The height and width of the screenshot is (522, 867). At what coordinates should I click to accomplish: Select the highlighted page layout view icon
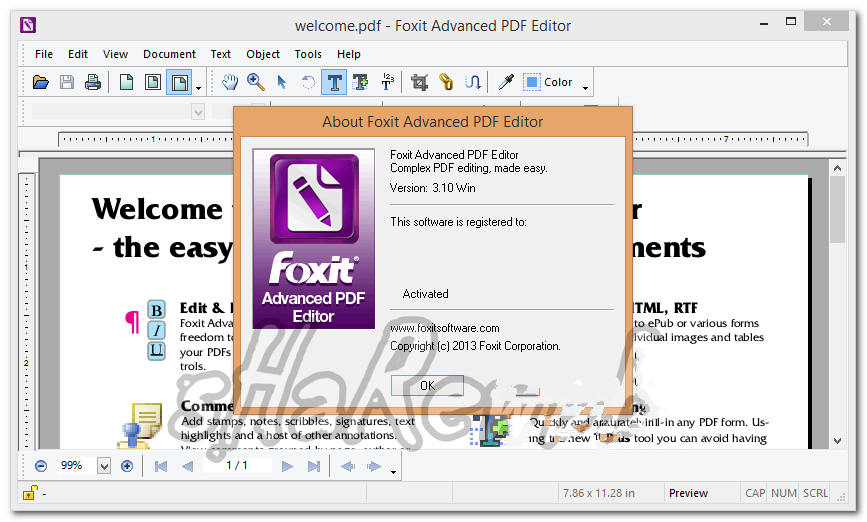coord(179,82)
